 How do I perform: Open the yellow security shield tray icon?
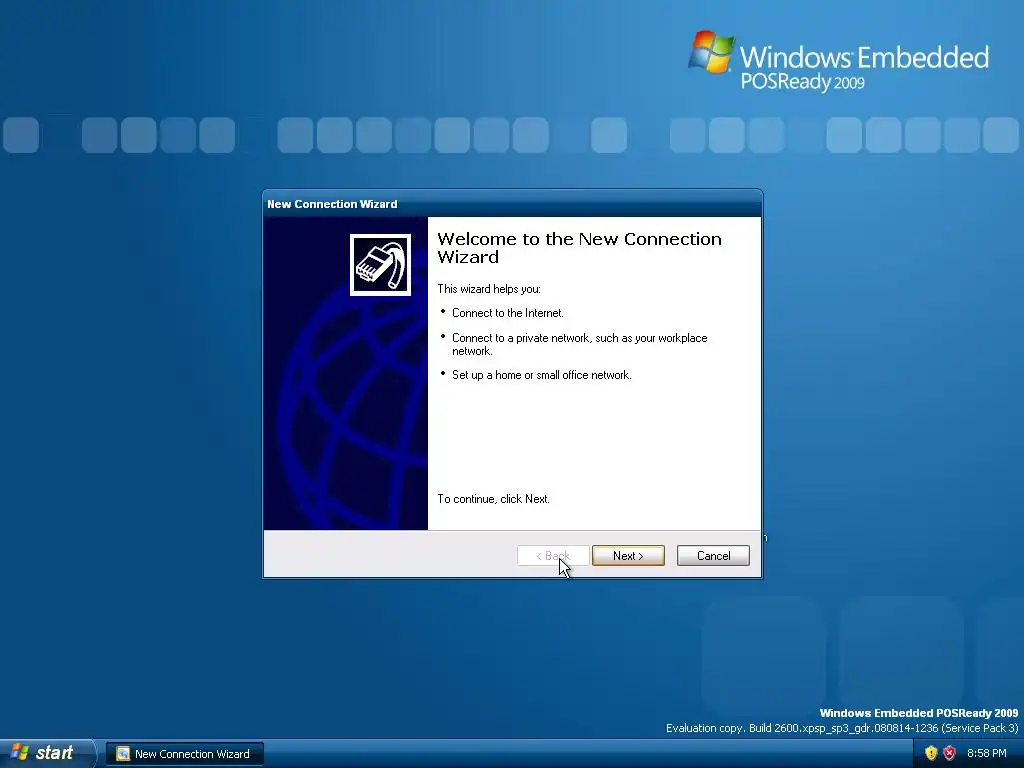(x=931, y=753)
